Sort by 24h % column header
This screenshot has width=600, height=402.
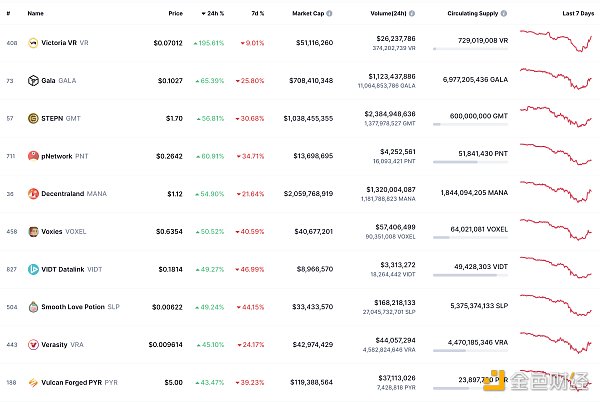[212, 14]
